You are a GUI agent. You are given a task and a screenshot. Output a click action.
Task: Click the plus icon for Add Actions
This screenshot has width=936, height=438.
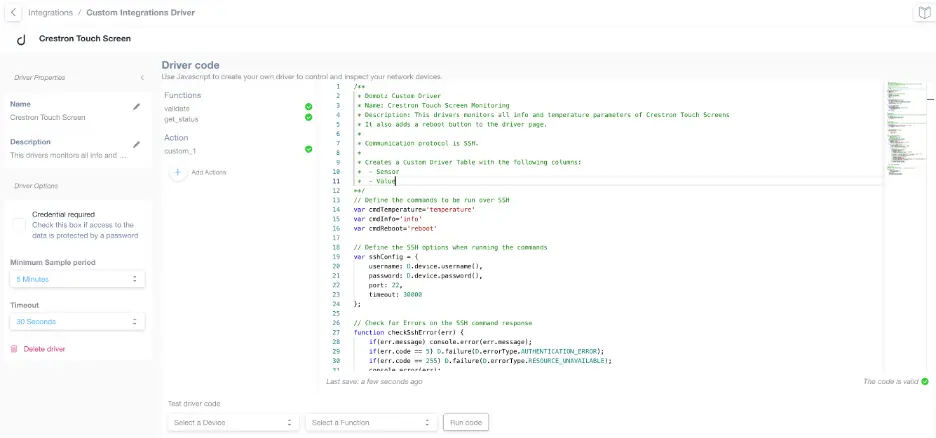click(x=177, y=172)
